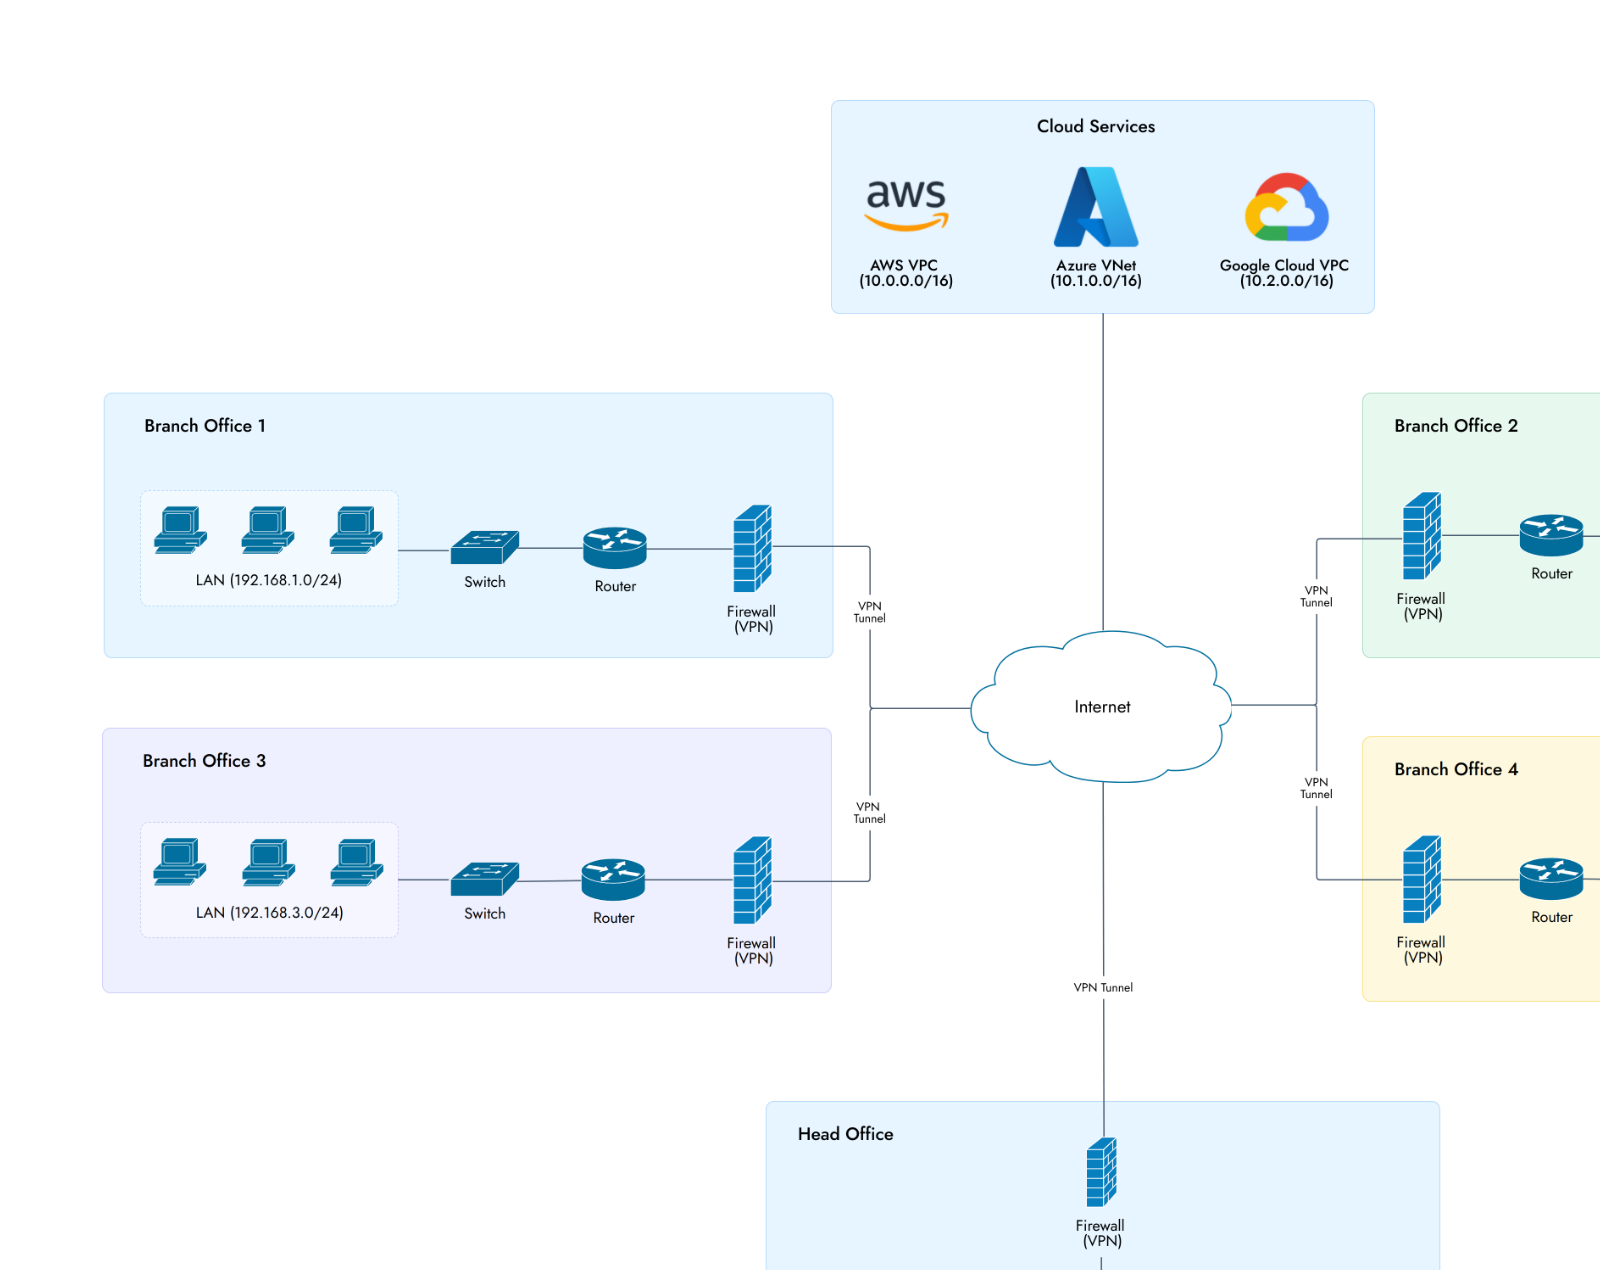1600x1270 pixels.
Task: Select the Azure VNet logo
Action: click(x=1096, y=206)
